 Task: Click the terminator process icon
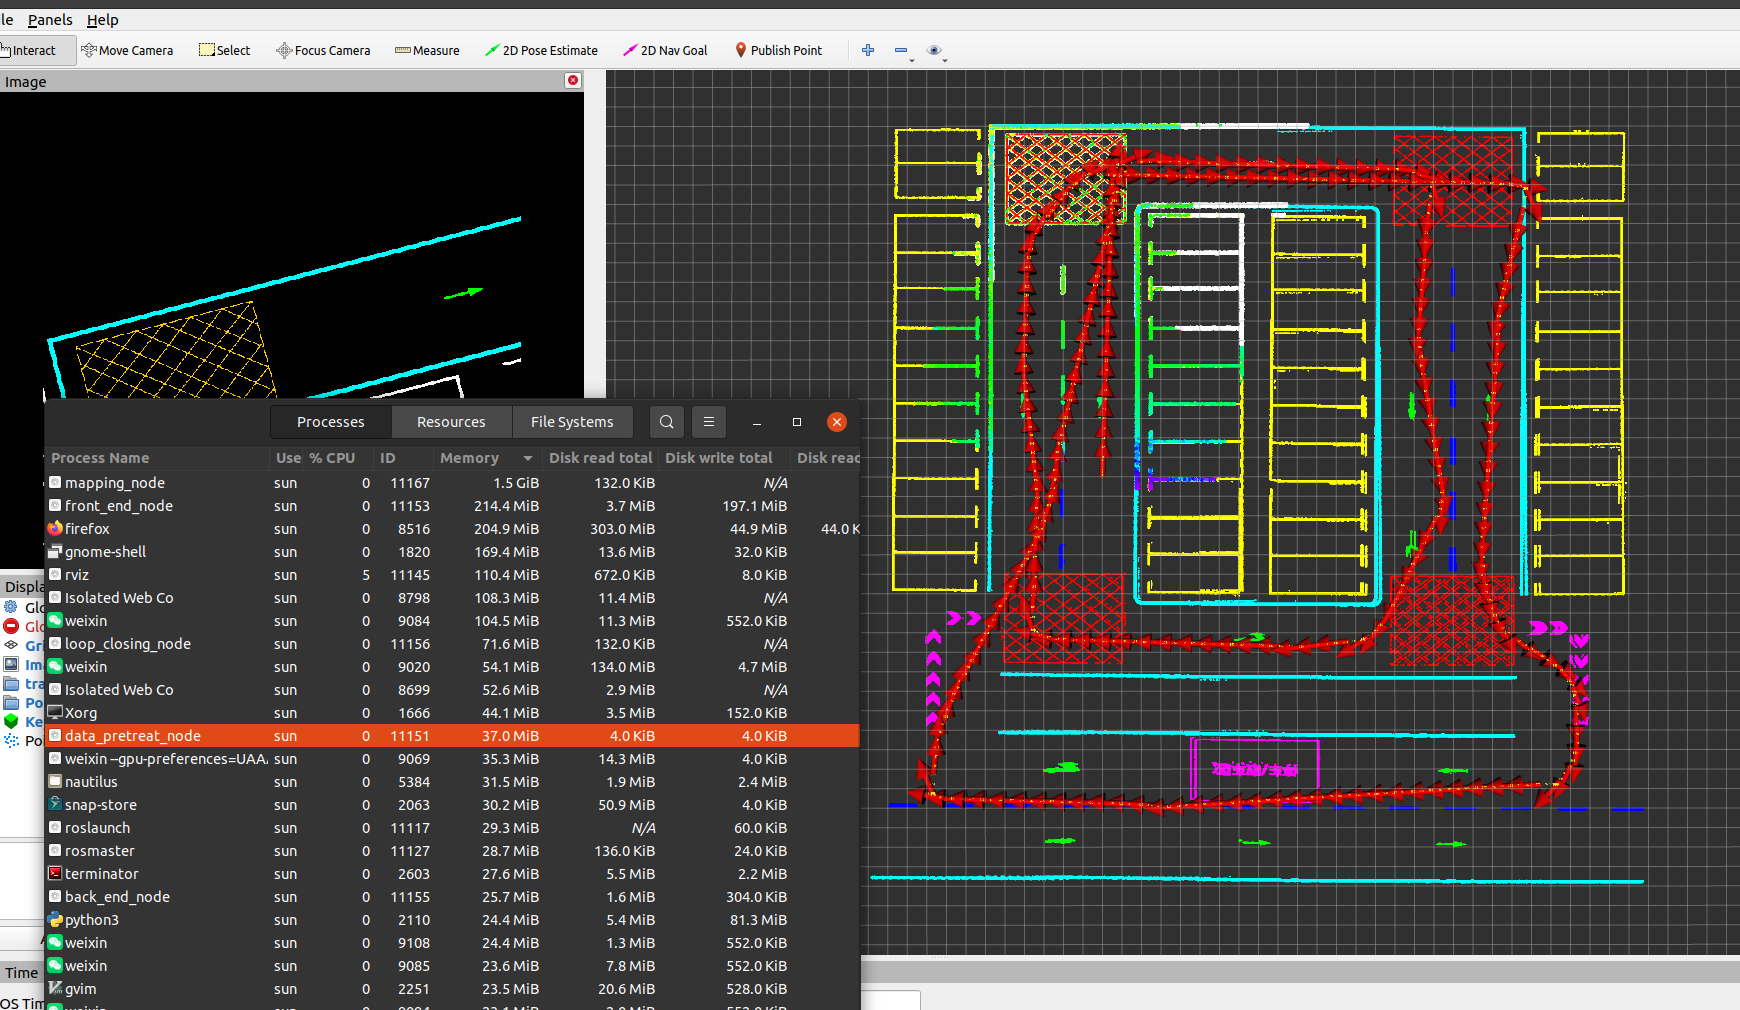click(55, 874)
